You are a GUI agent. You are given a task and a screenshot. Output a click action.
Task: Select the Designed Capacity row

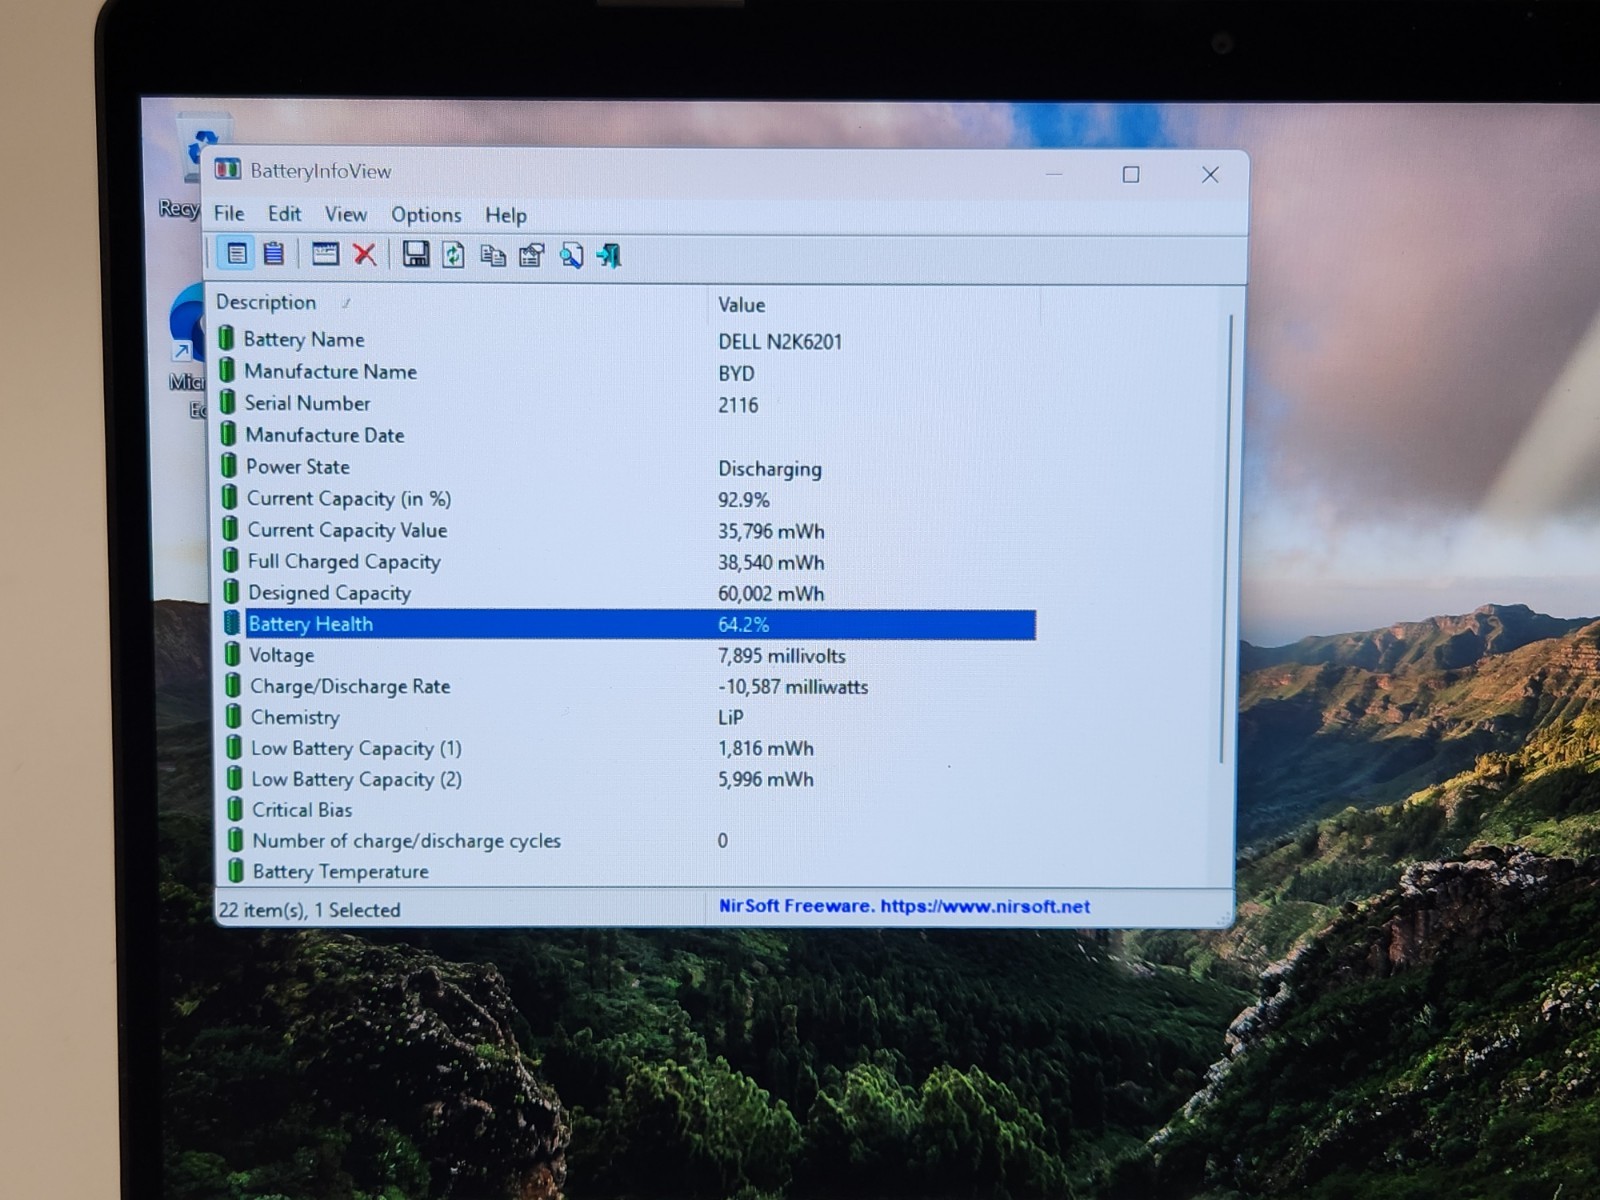point(628,592)
